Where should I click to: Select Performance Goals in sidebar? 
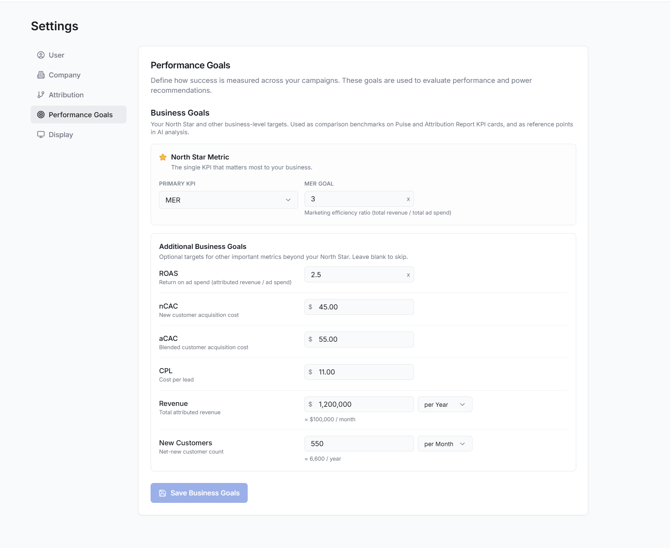(x=79, y=115)
